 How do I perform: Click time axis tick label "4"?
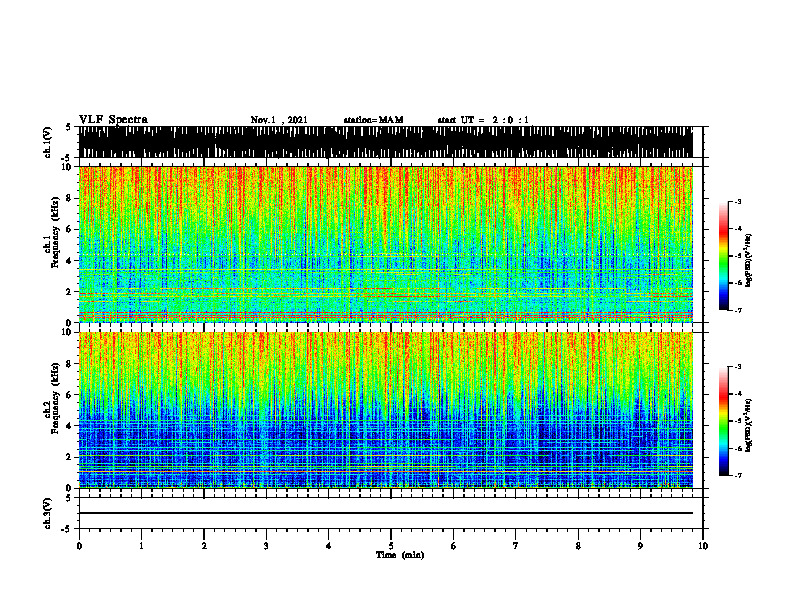point(328,546)
